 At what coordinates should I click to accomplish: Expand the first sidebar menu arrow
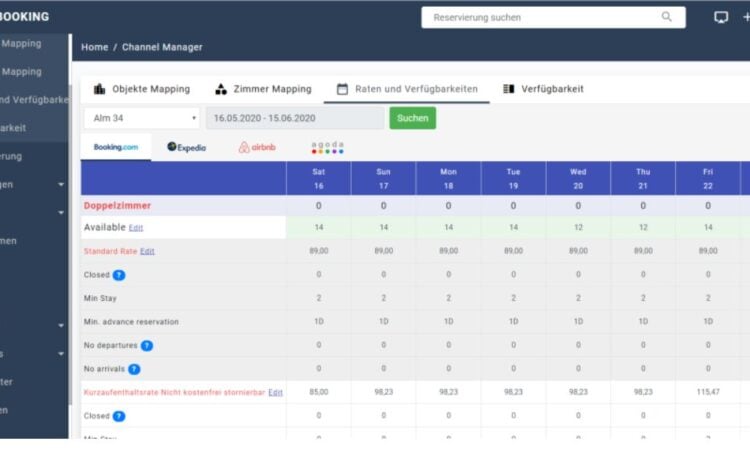(x=61, y=185)
